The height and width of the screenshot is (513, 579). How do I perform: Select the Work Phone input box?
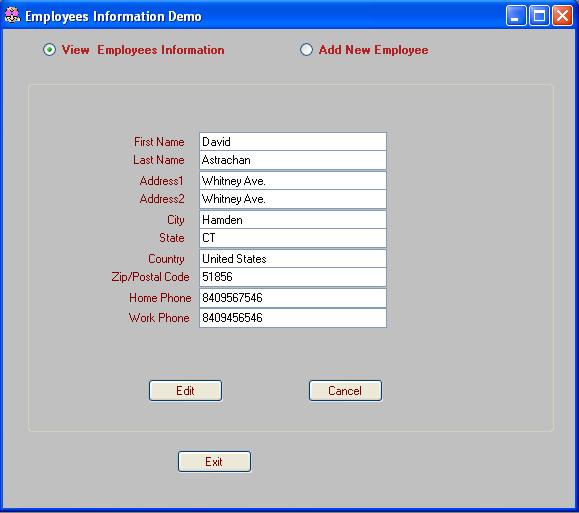pyautogui.click(x=293, y=318)
